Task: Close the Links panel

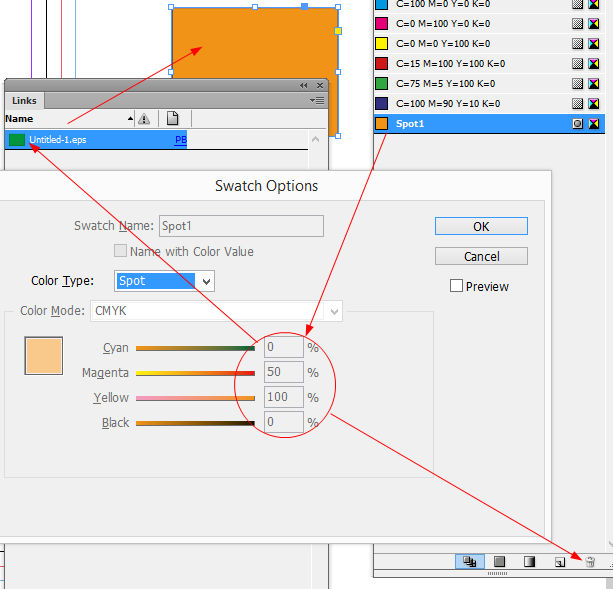Action: 320,85
